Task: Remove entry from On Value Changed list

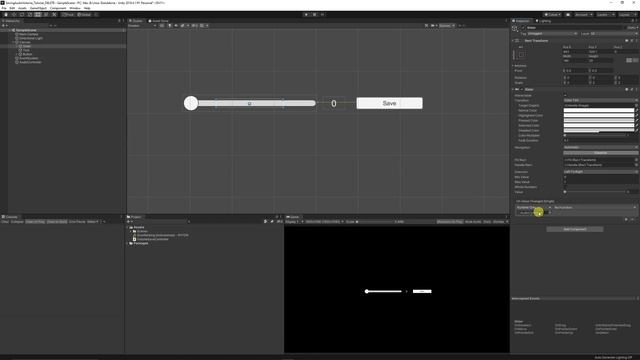Action: pyautogui.click(x=633, y=220)
